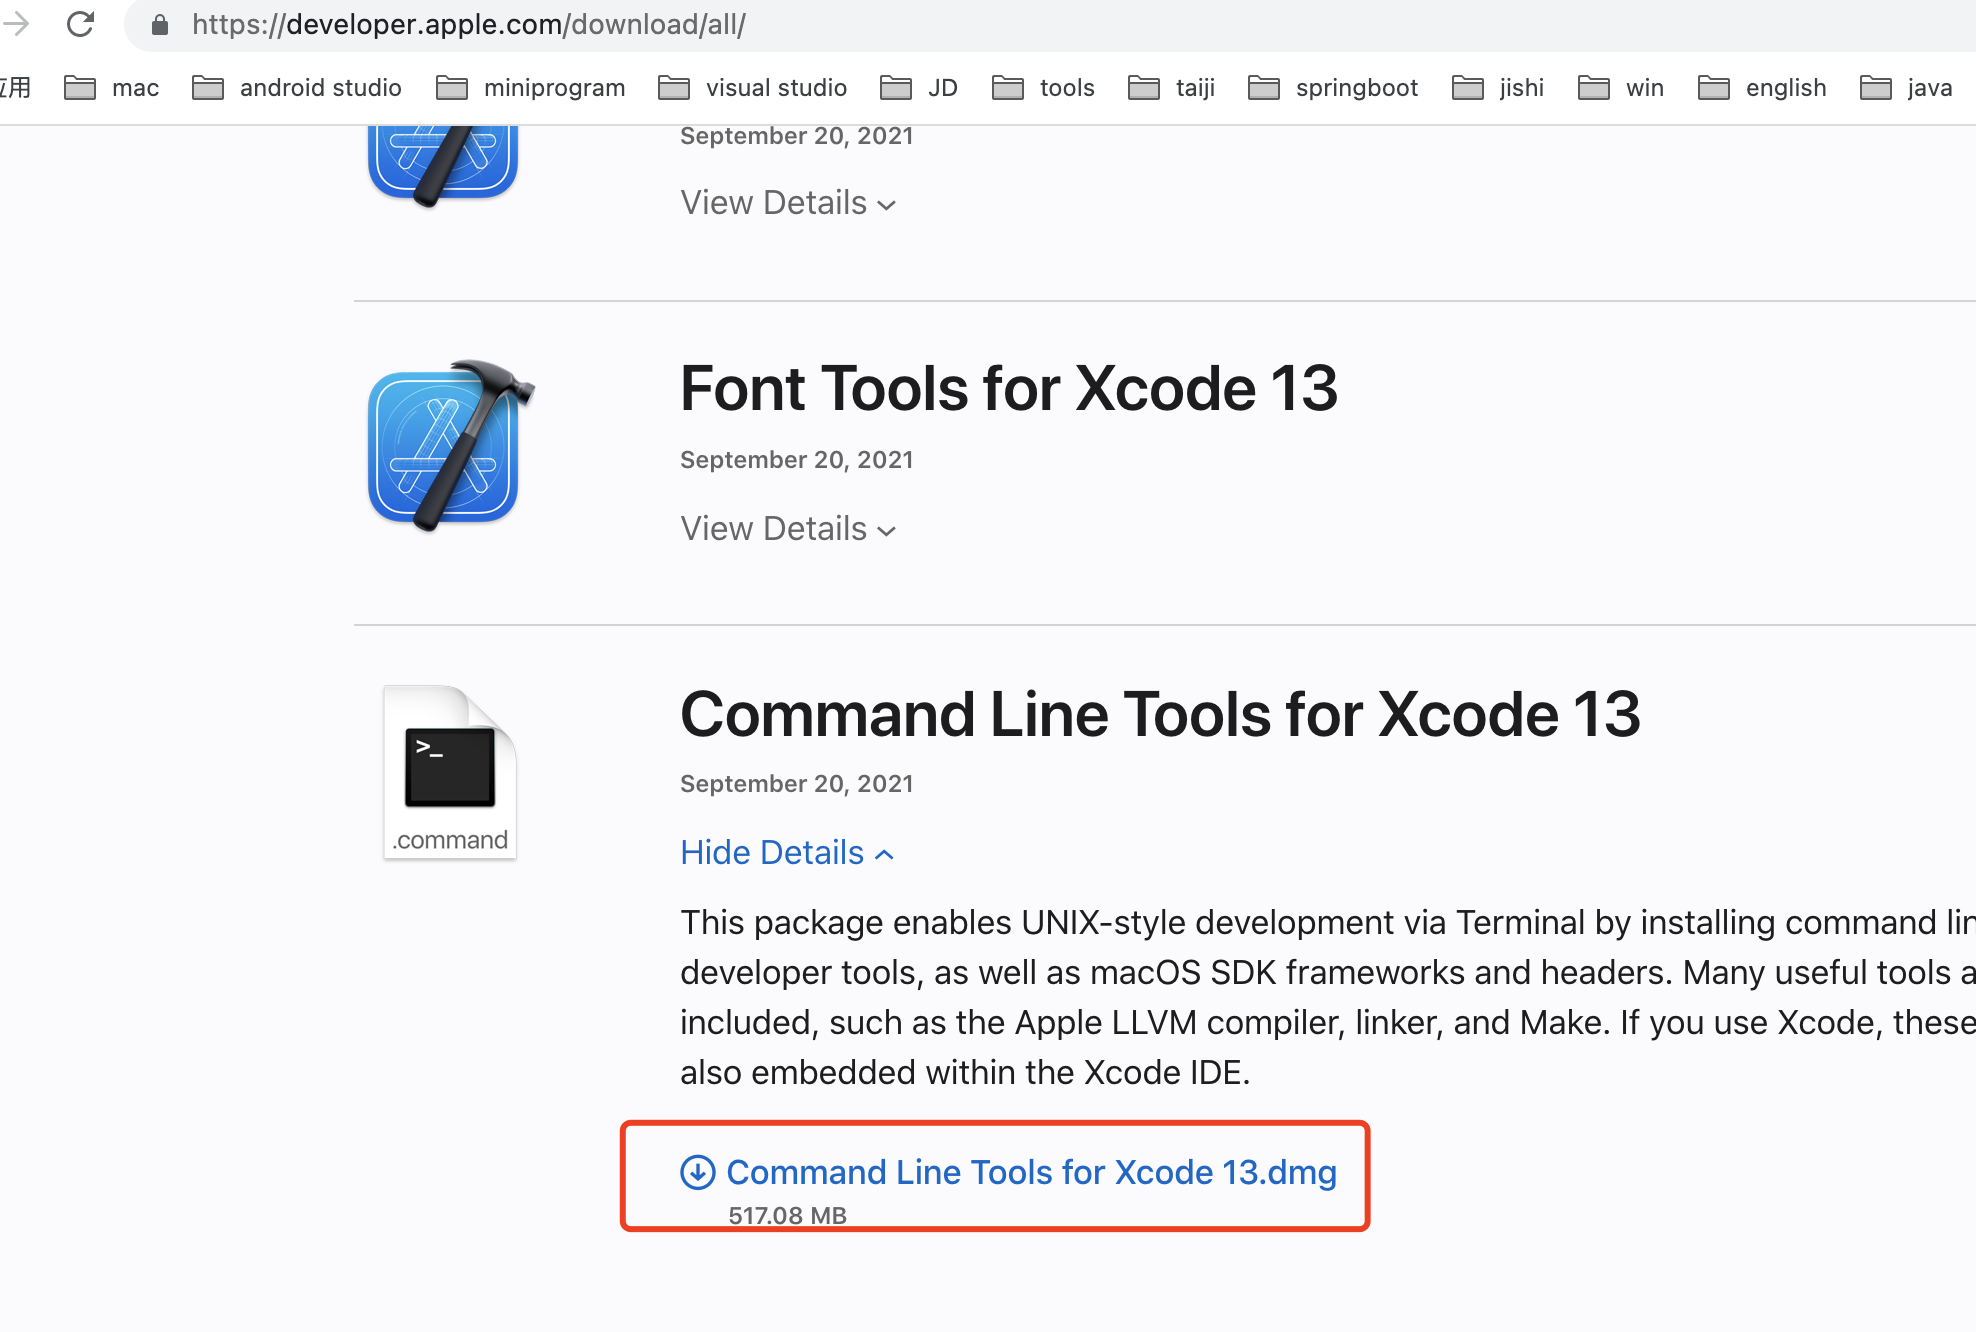Expand View Details under Font Tools
This screenshot has width=1976, height=1332.
(x=788, y=529)
